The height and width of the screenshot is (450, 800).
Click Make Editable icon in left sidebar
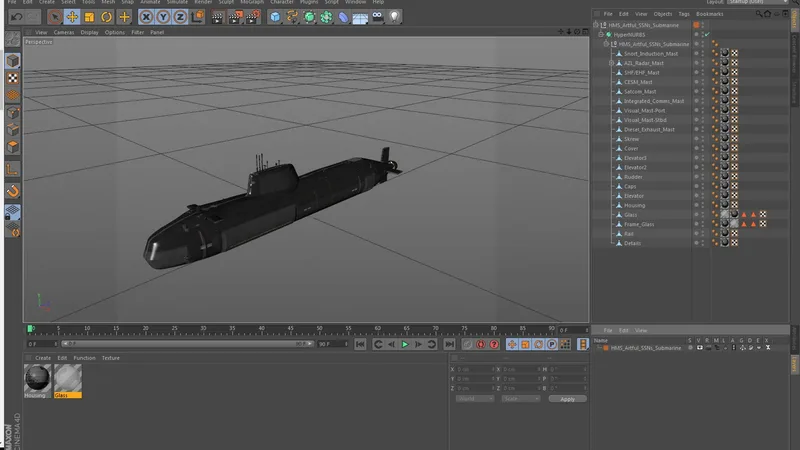pyautogui.click(x=13, y=39)
